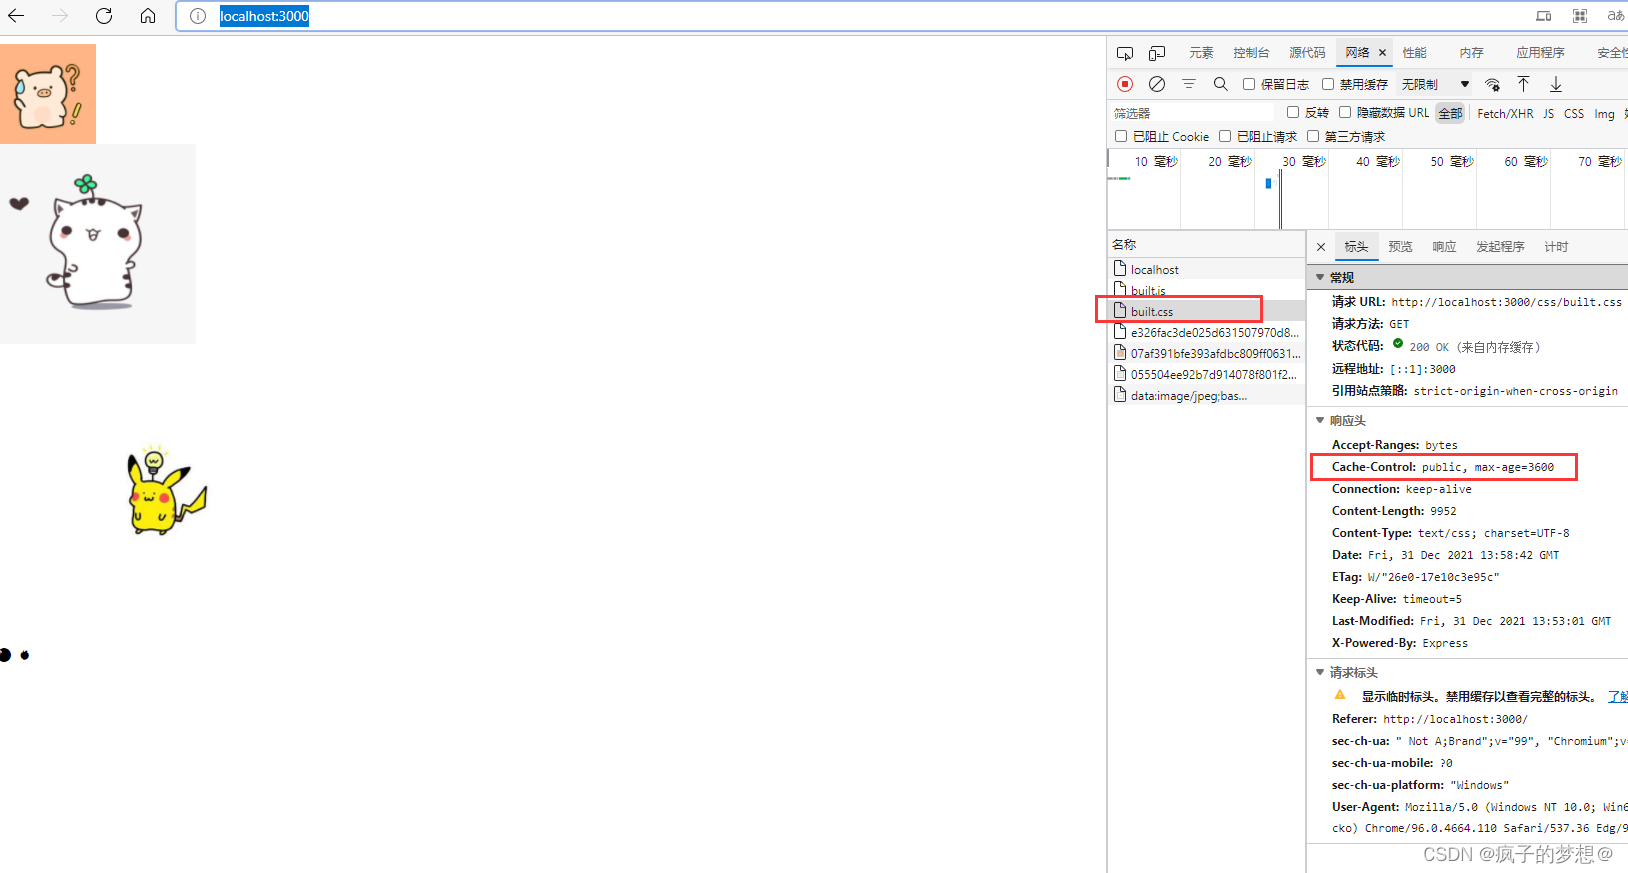The height and width of the screenshot is (873, 1628).
Task: Check the 已阻止 Cookie box
Action: pos(1121,136)
